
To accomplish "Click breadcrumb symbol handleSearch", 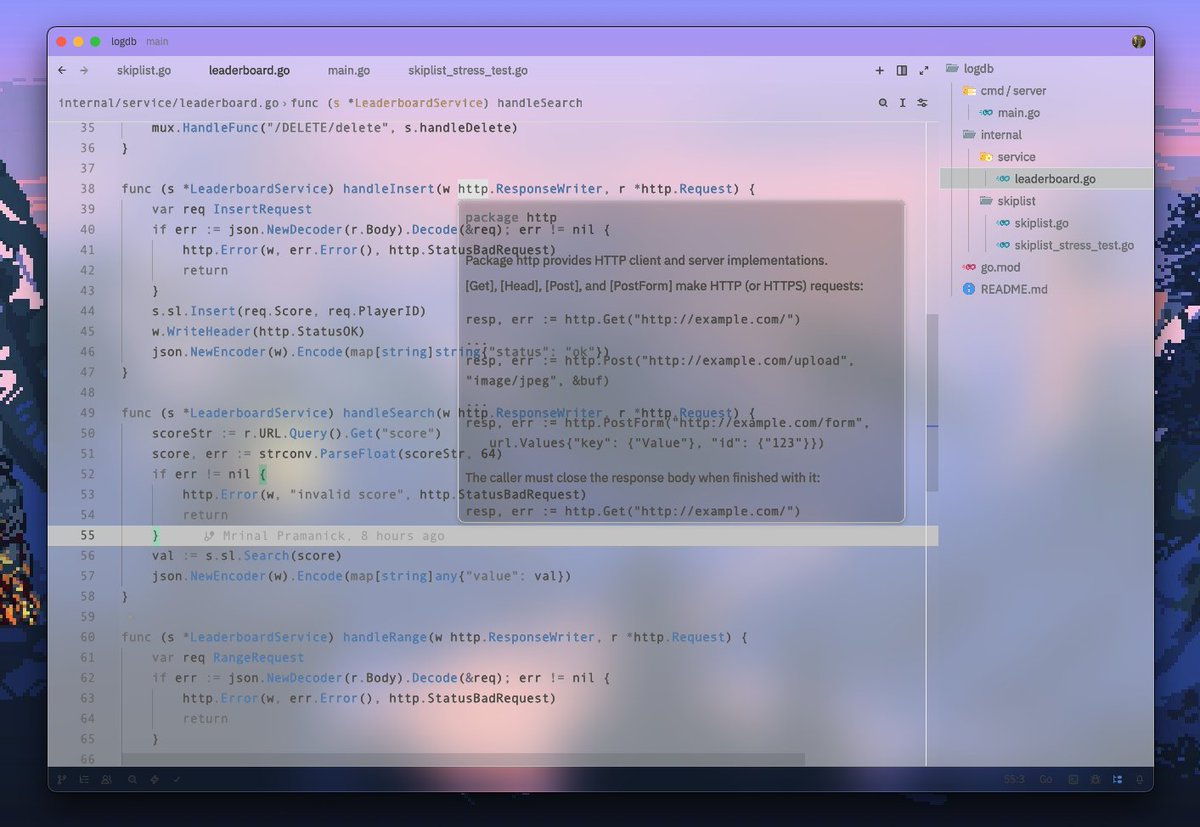I will tap(540, 103).
